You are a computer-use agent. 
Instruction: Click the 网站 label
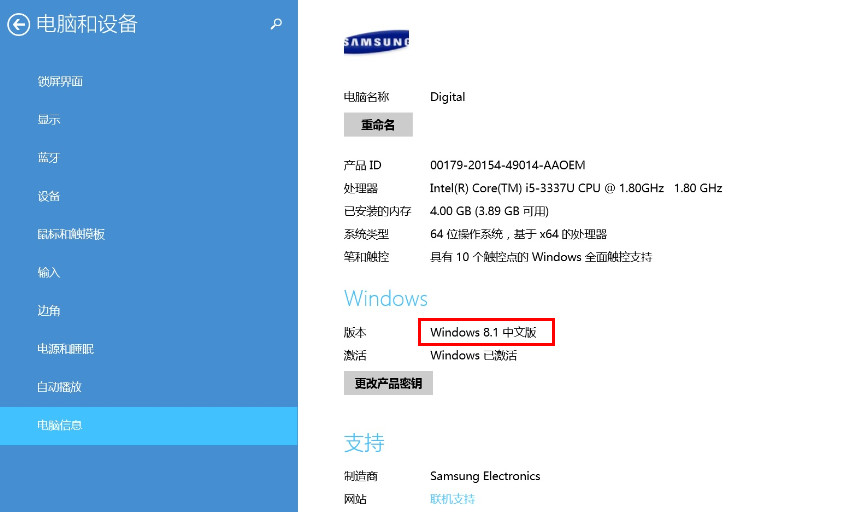click(x=355, y=499)
